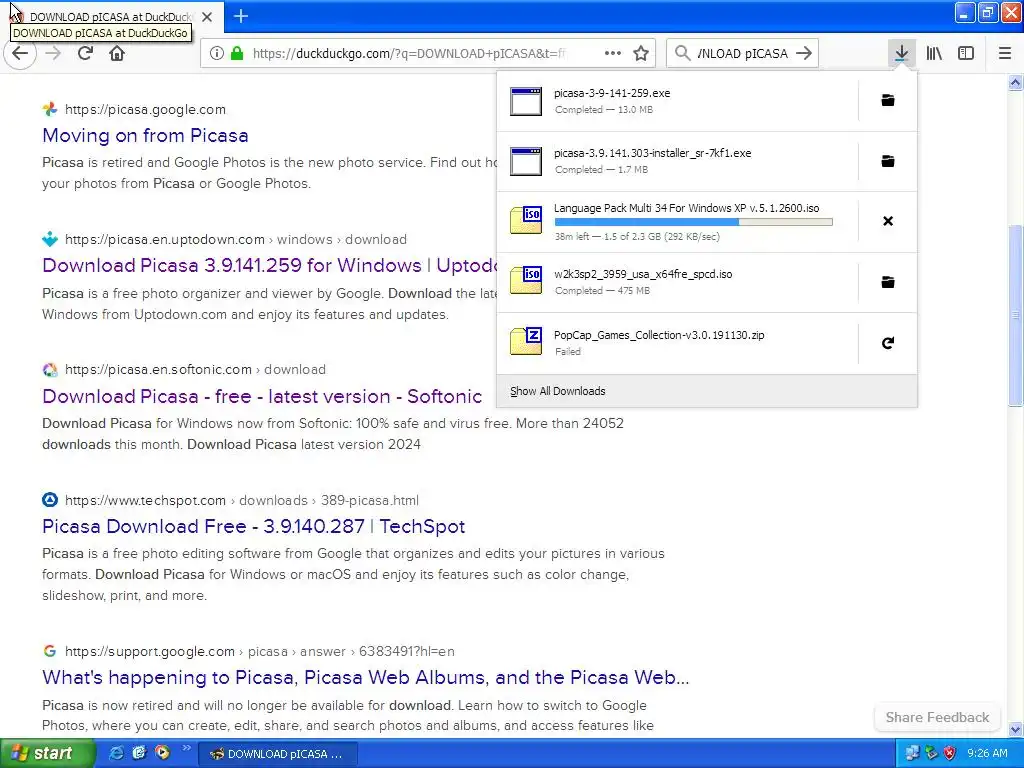Viewport: 1024px width, 768px height.
Task: Select the DOWNLOAD pICASA at DuckDuckGo tab
Action: (112, 17)
